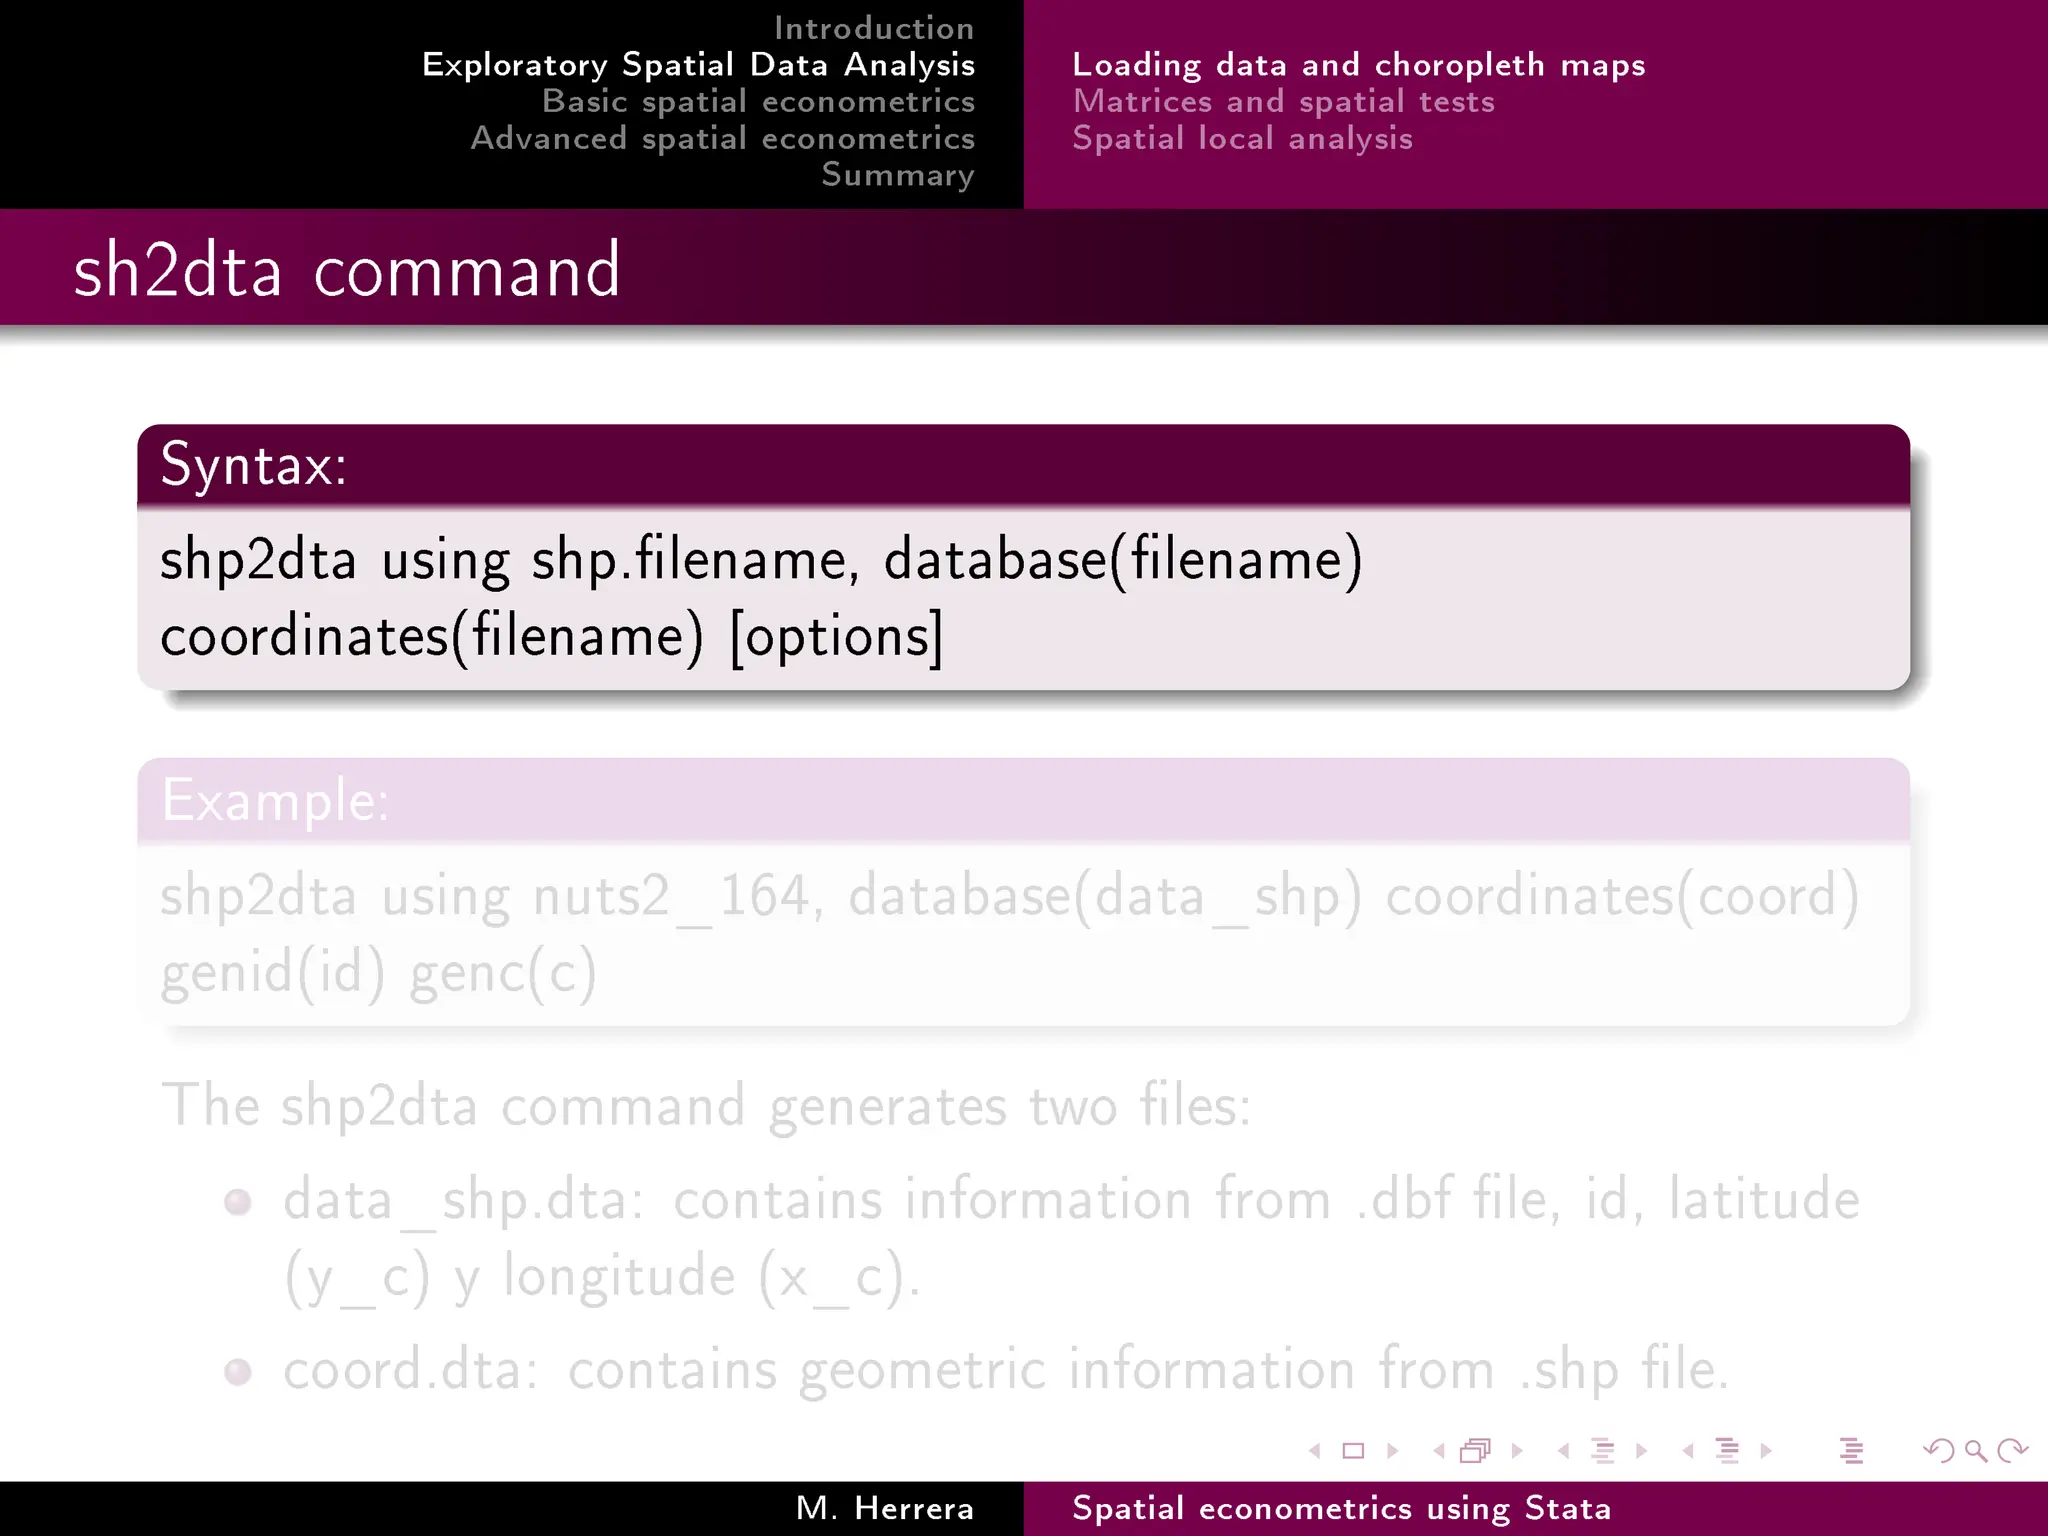Click the Example: block header

click(1023, 800)
